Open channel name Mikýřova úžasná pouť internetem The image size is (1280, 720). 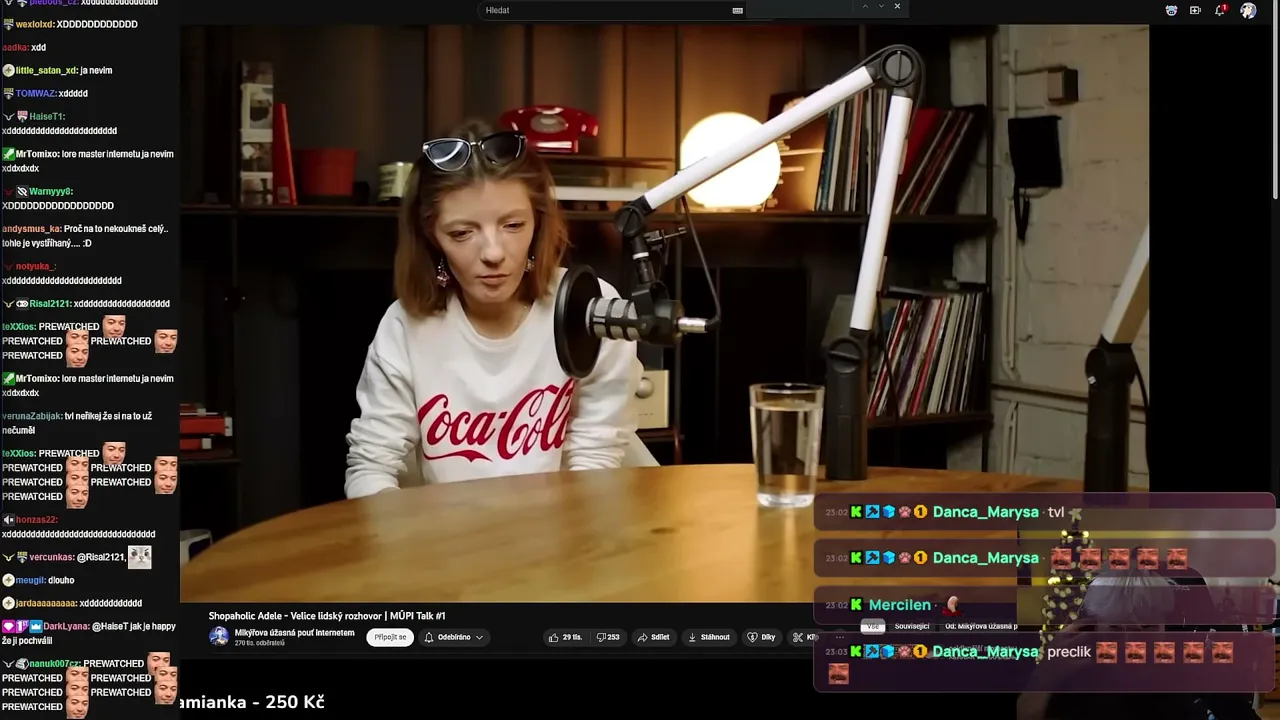pos(294,632)
